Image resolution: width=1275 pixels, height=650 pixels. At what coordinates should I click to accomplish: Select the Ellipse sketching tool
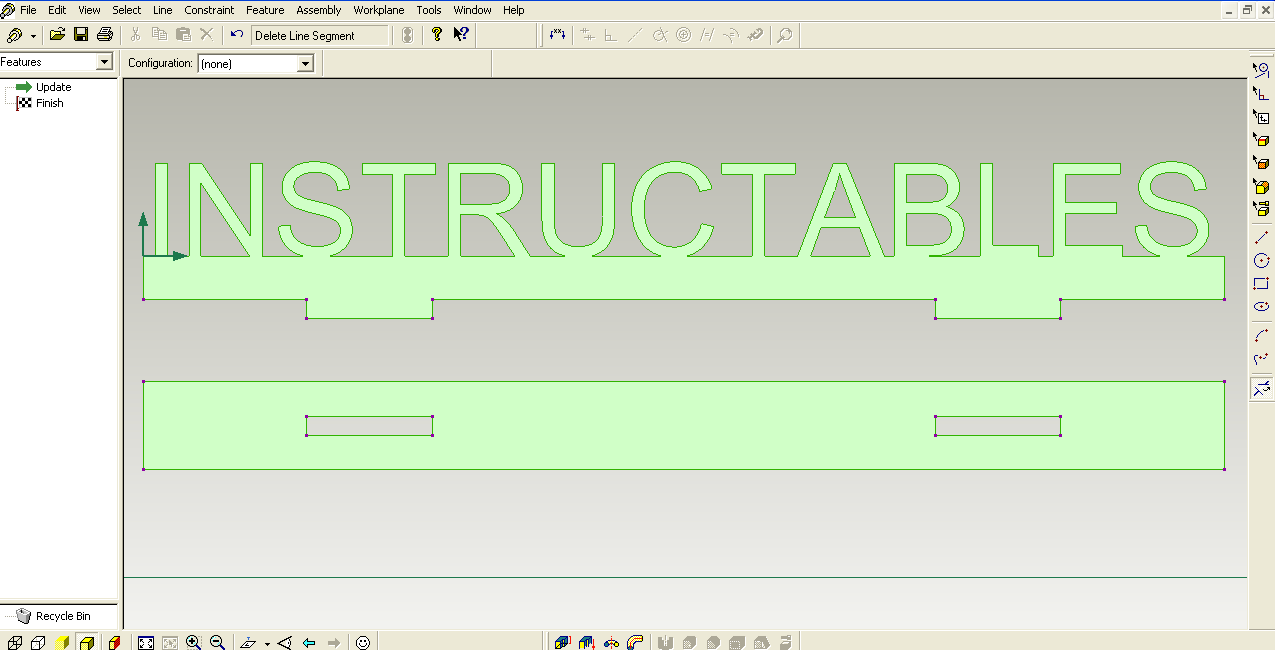[1261, 306]
